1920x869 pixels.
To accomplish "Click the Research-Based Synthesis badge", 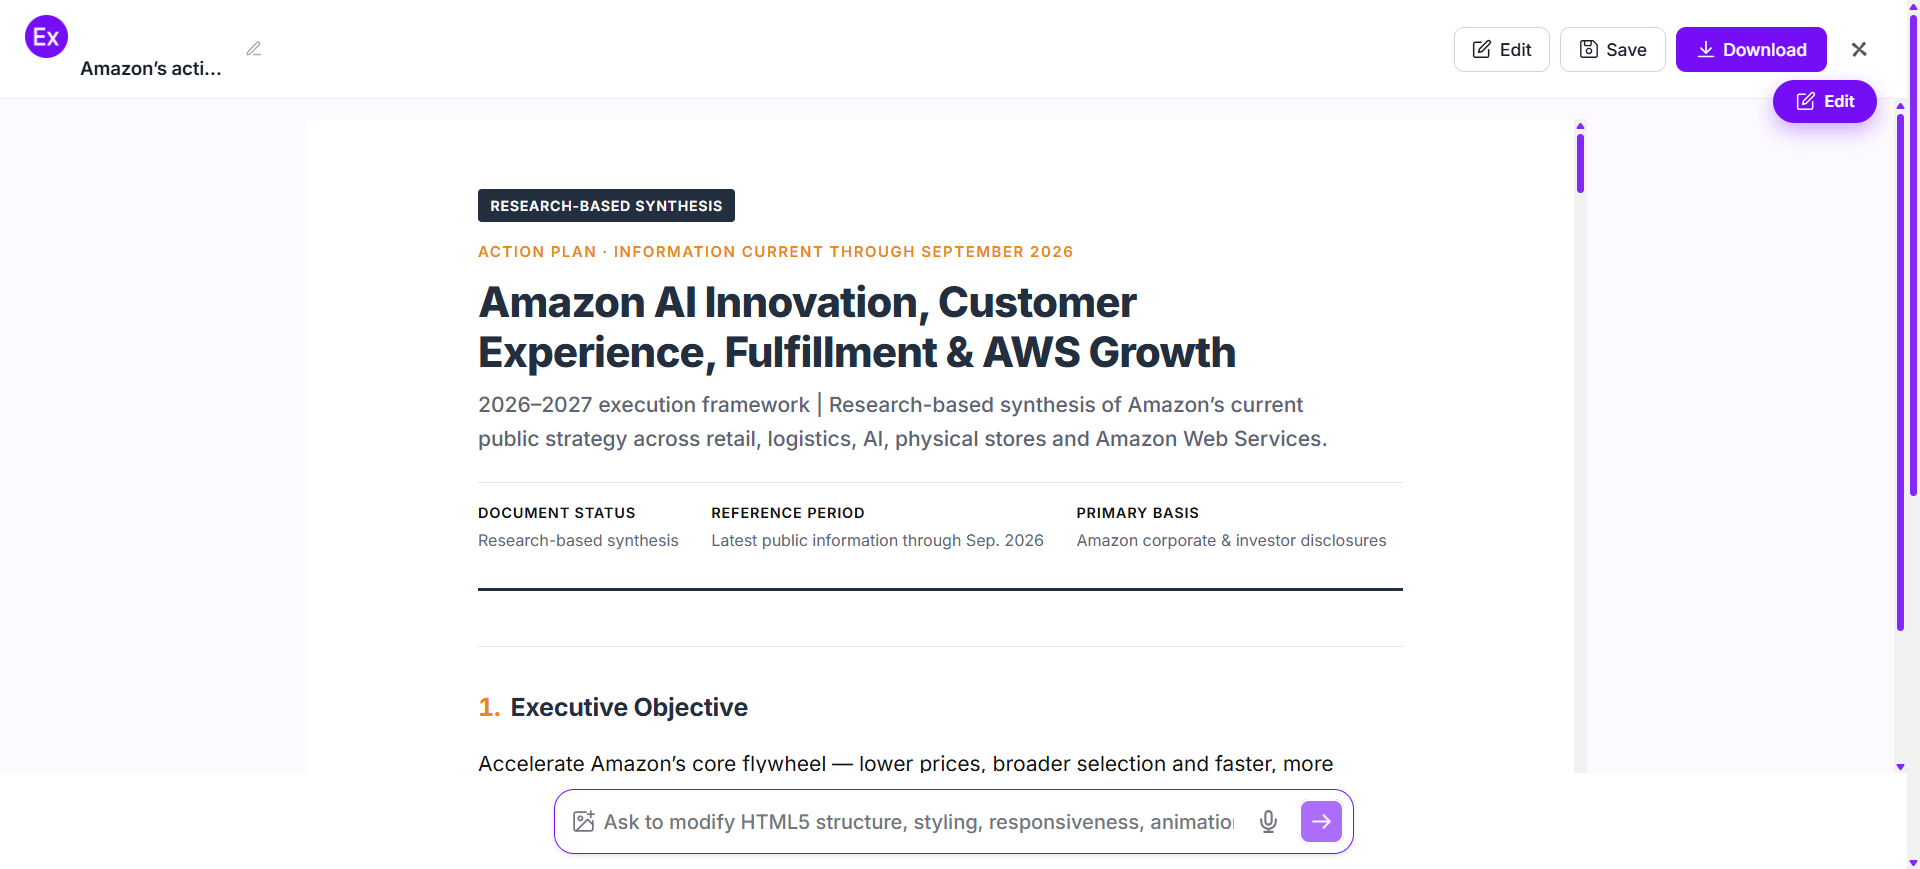I will click(x=606, y=206).
